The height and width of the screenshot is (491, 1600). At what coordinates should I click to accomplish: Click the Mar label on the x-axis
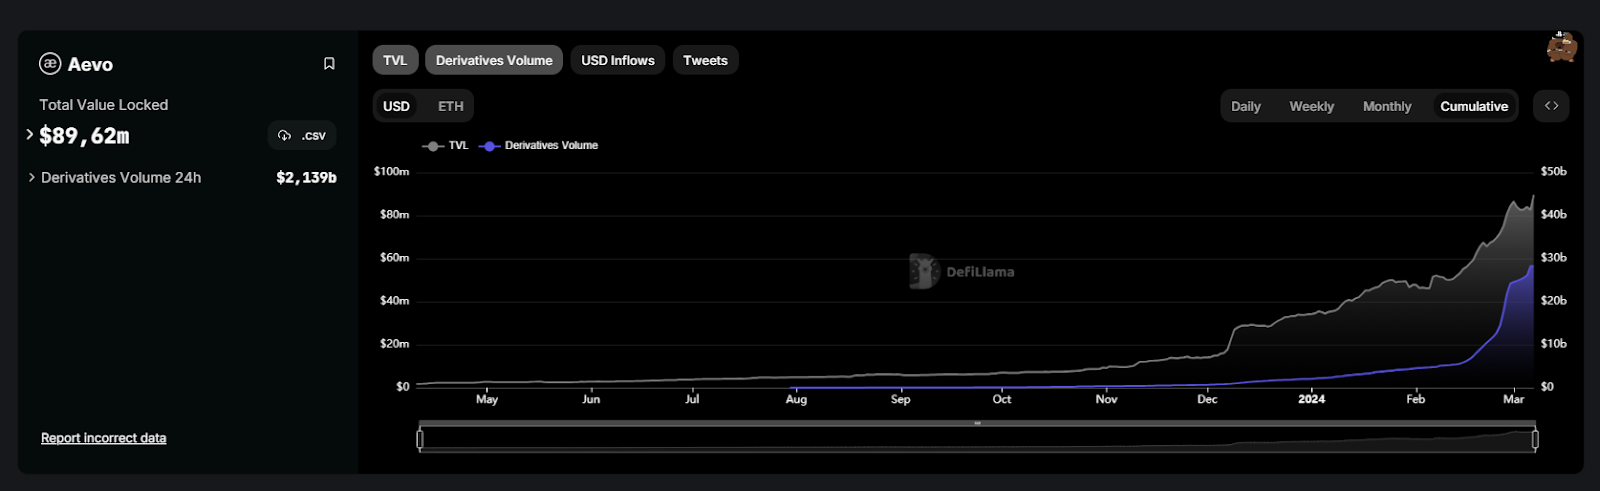click(1514, 399)
